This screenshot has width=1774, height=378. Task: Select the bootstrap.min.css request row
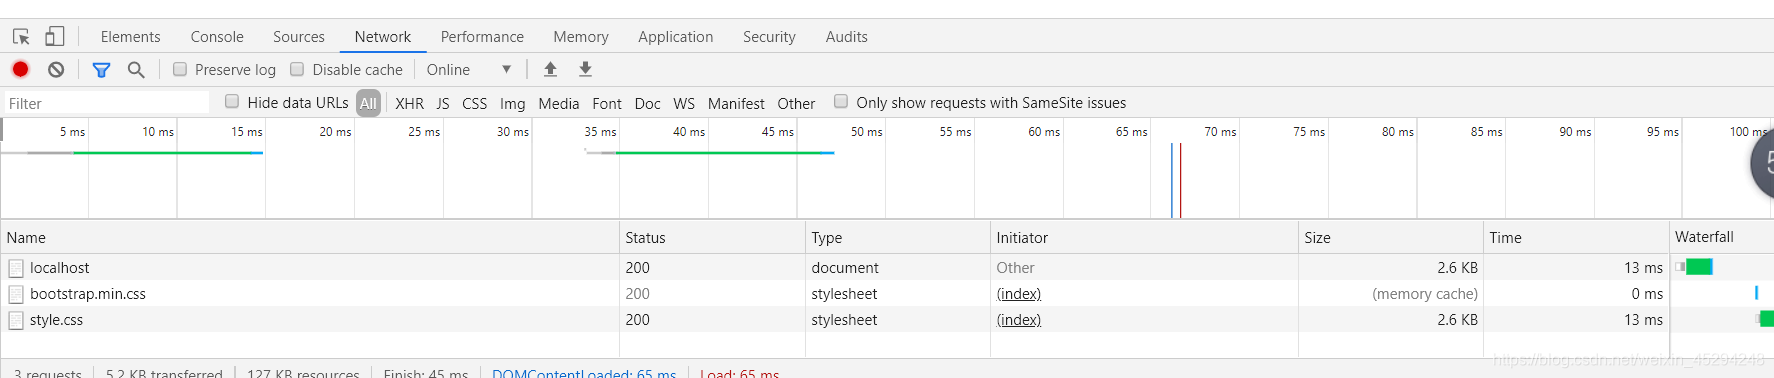(x=887, y=294)
